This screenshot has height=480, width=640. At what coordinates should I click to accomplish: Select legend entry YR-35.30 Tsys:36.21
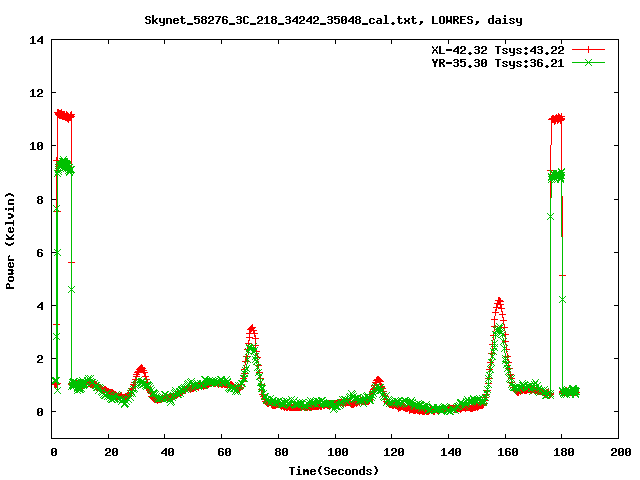click(498, 63)
